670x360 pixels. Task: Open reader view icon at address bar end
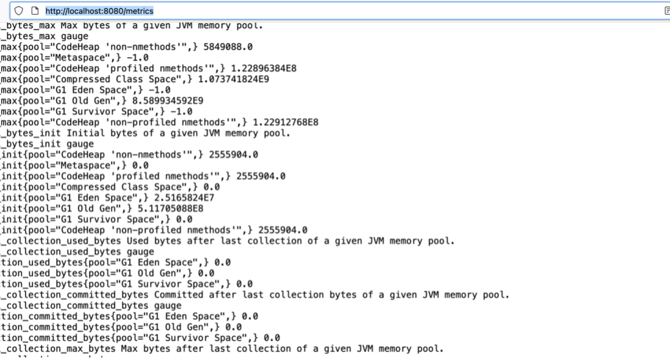[667, 11]
